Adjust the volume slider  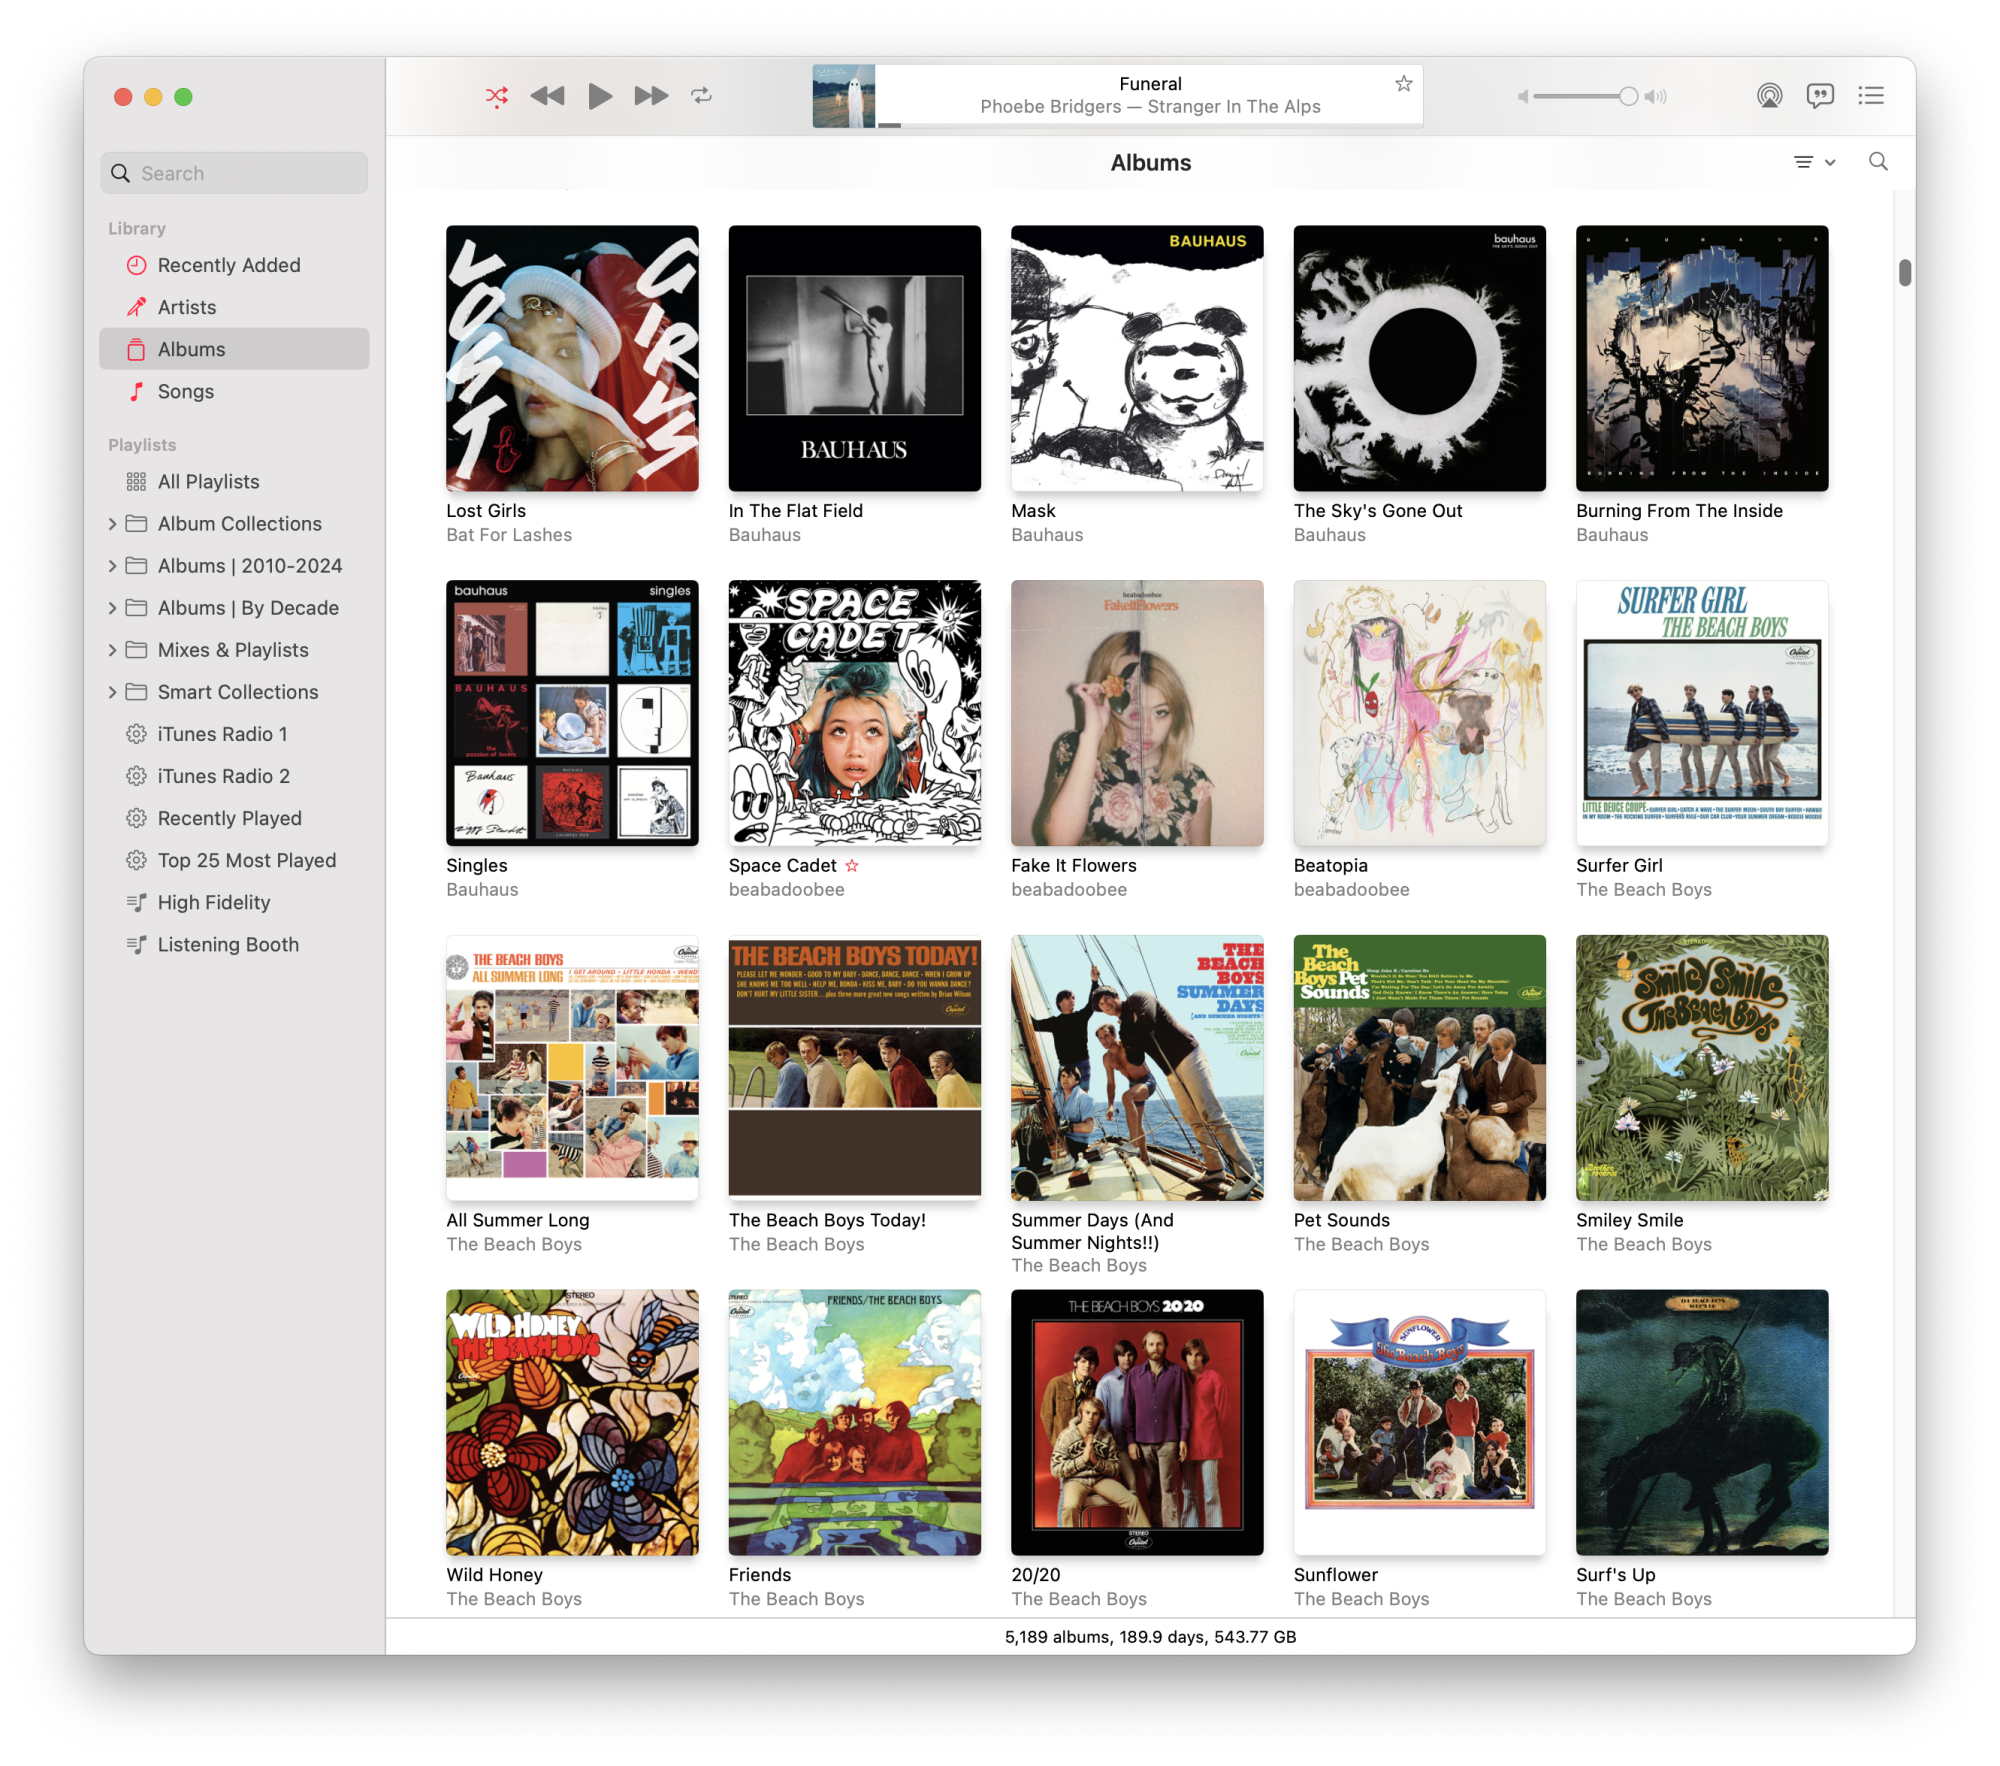1628,96
